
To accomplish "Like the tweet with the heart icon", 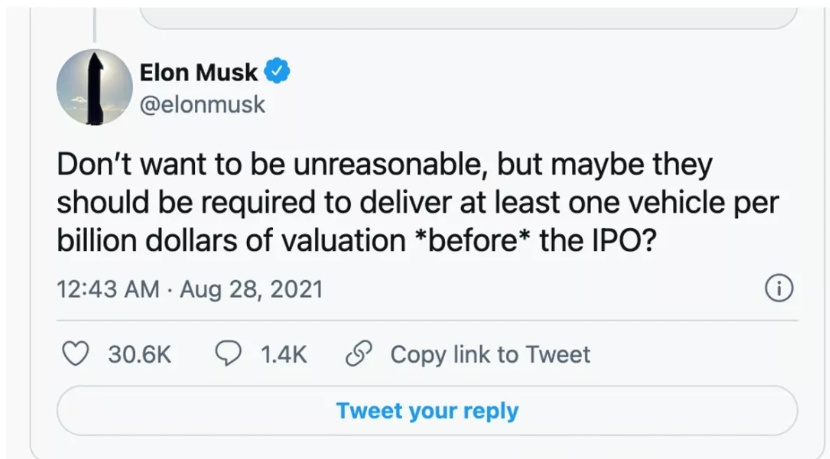I will (x=76, y=354).
